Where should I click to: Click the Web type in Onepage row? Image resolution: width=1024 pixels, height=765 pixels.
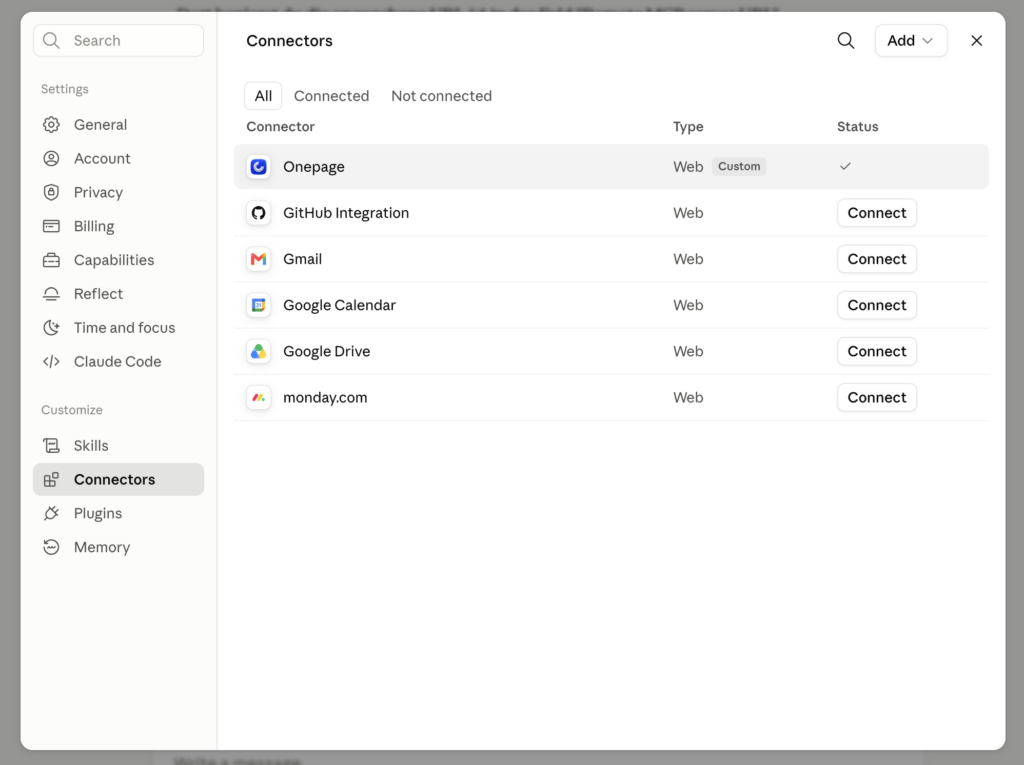688,167
